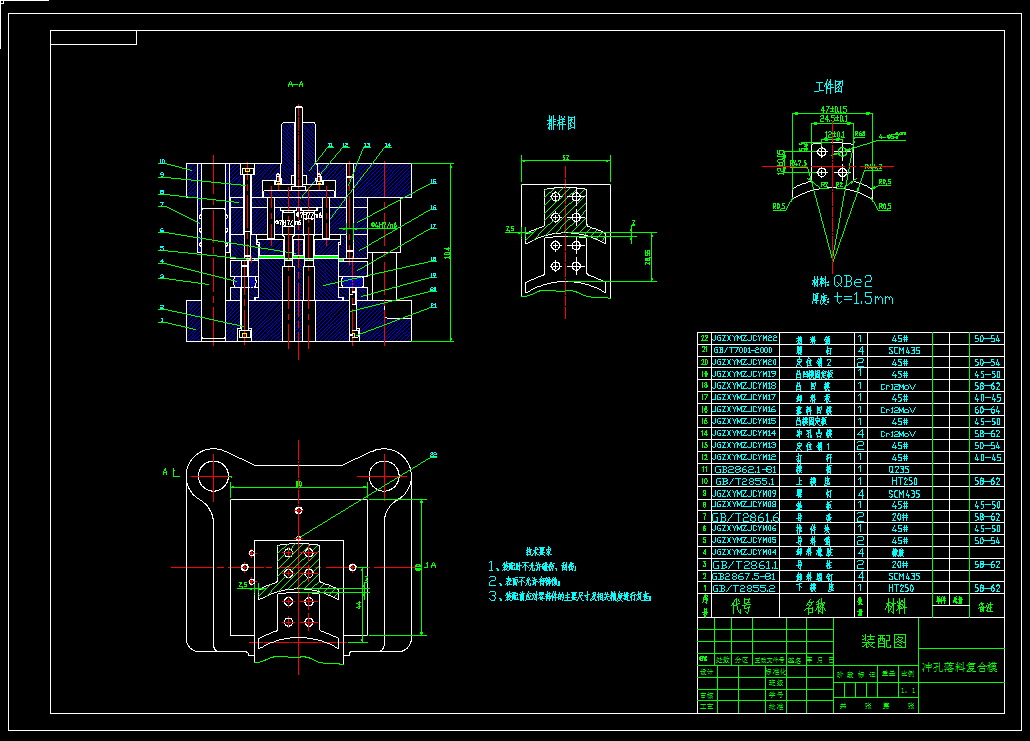Select the GB/T2855.2 code cell

(x=744, y=589)
